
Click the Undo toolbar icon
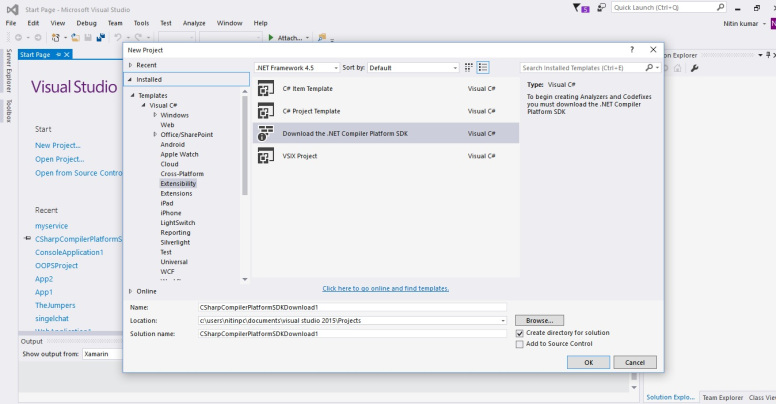(x=118, y=38)
